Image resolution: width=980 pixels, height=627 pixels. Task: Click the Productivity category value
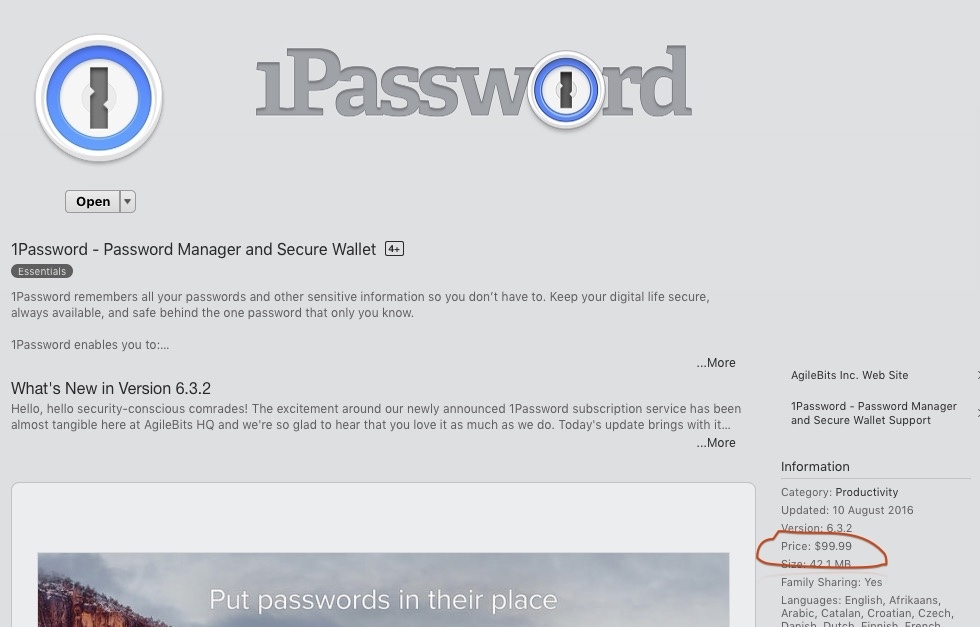tap(866, 492)
